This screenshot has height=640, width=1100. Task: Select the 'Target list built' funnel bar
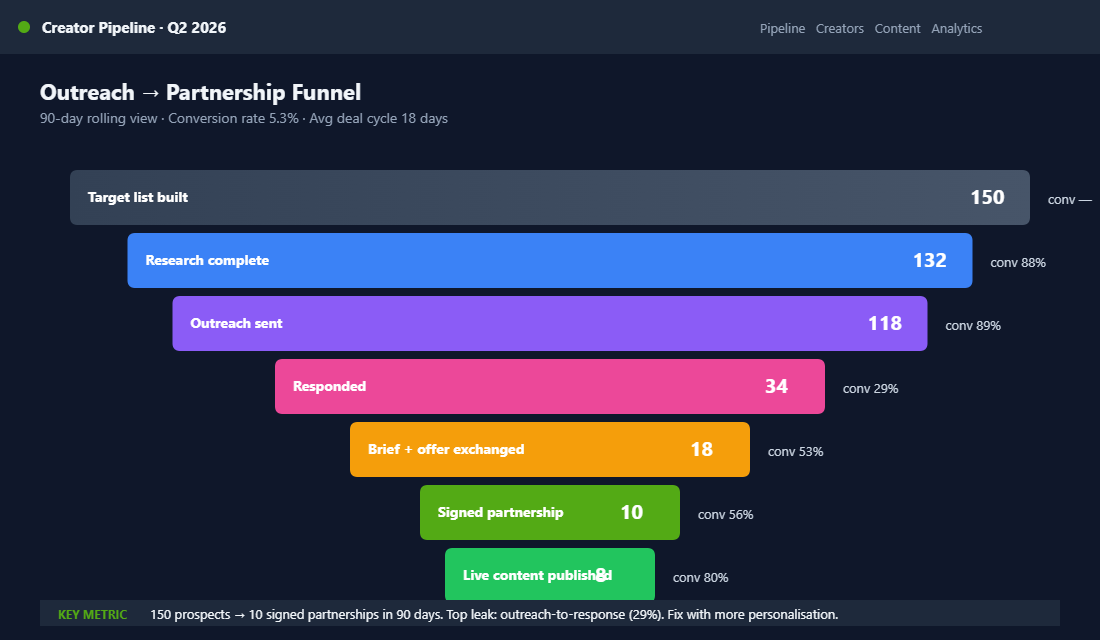(x=550, y=197)
